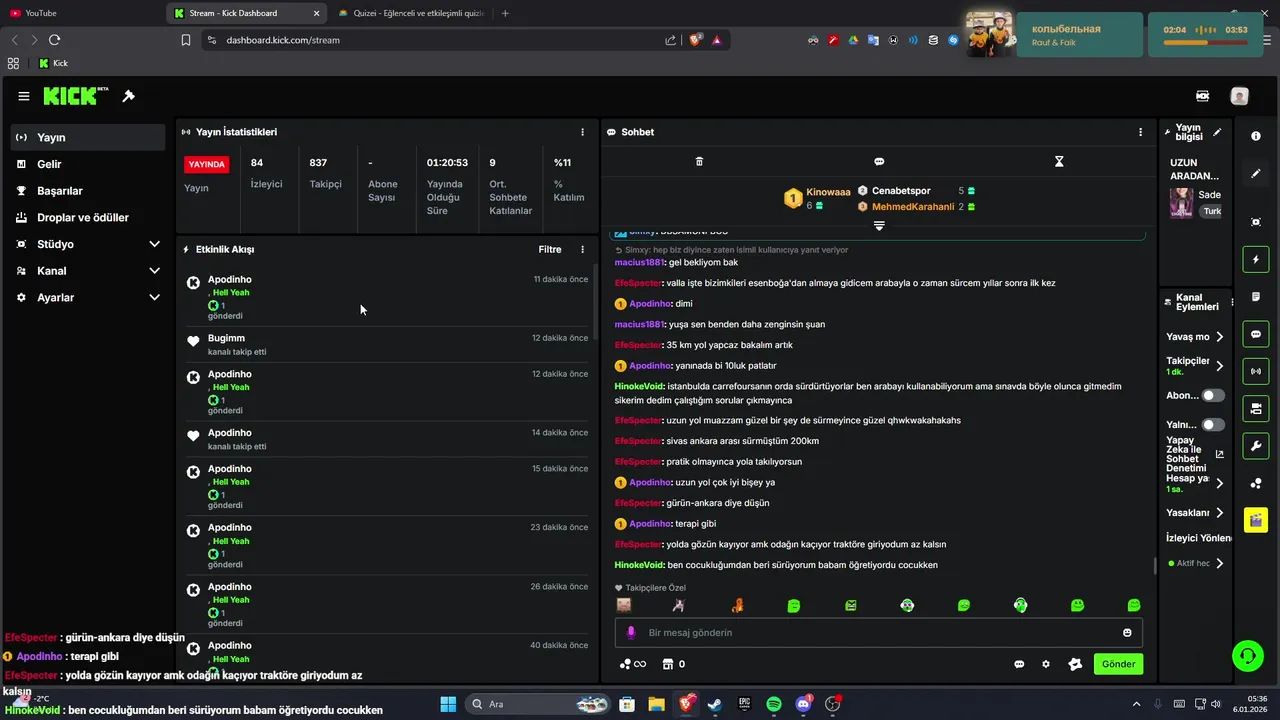Select Gelir in the left sidebar
This screenshot has width=1280, height=720.
[88, 164]
